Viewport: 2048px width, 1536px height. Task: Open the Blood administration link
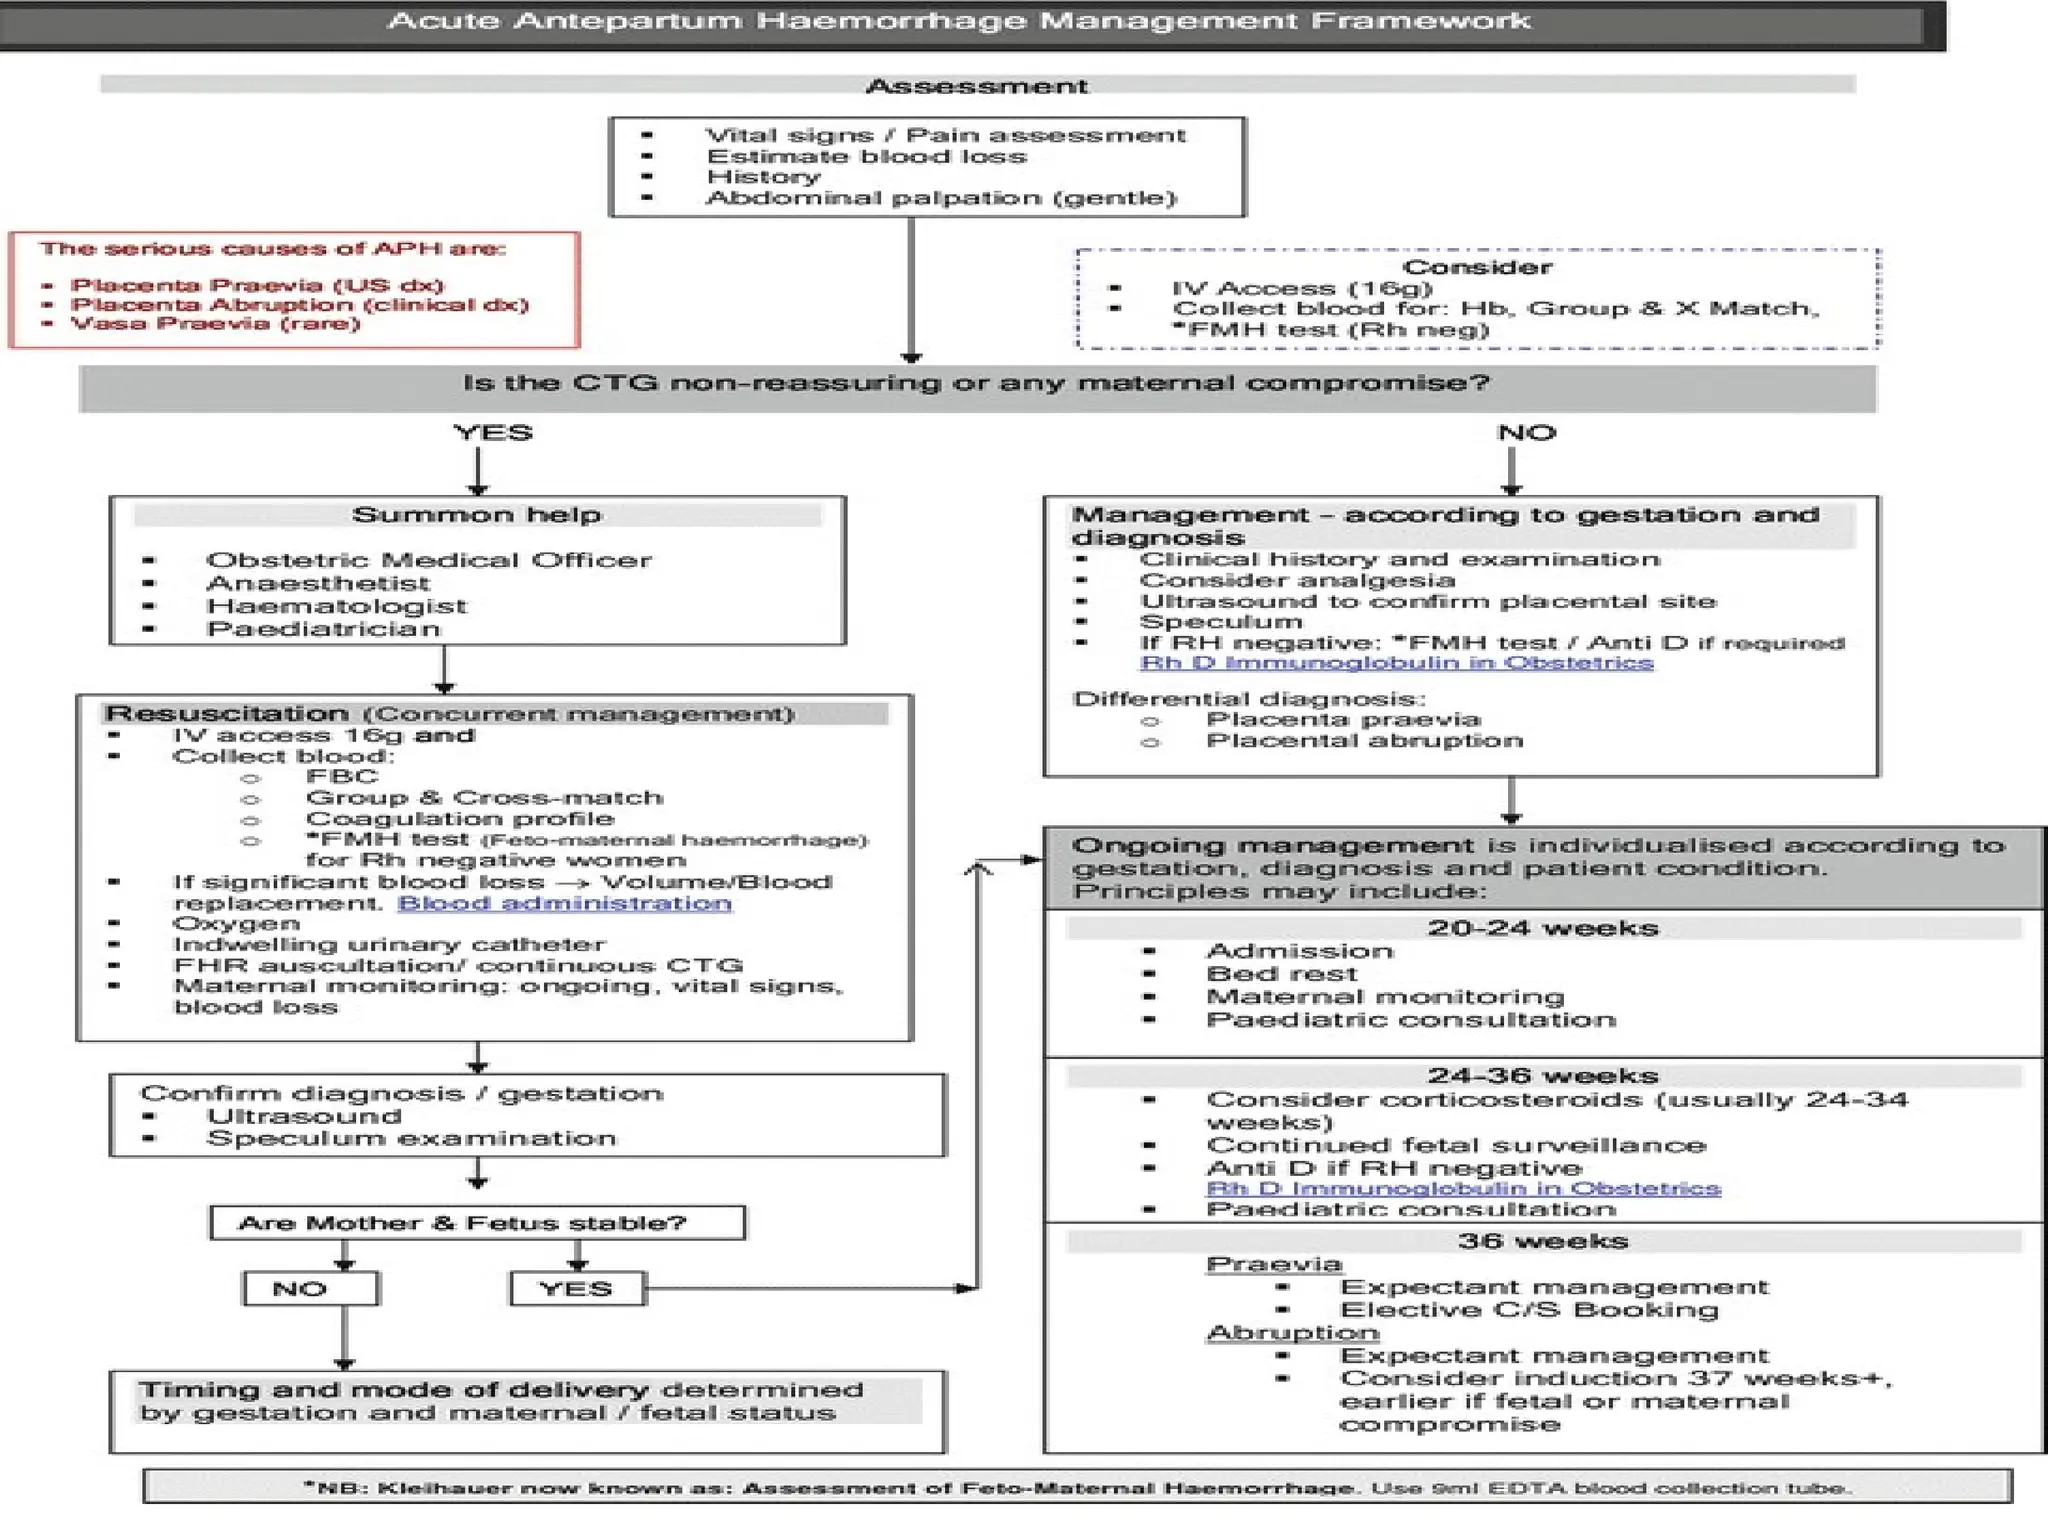(x=565, y=903)
